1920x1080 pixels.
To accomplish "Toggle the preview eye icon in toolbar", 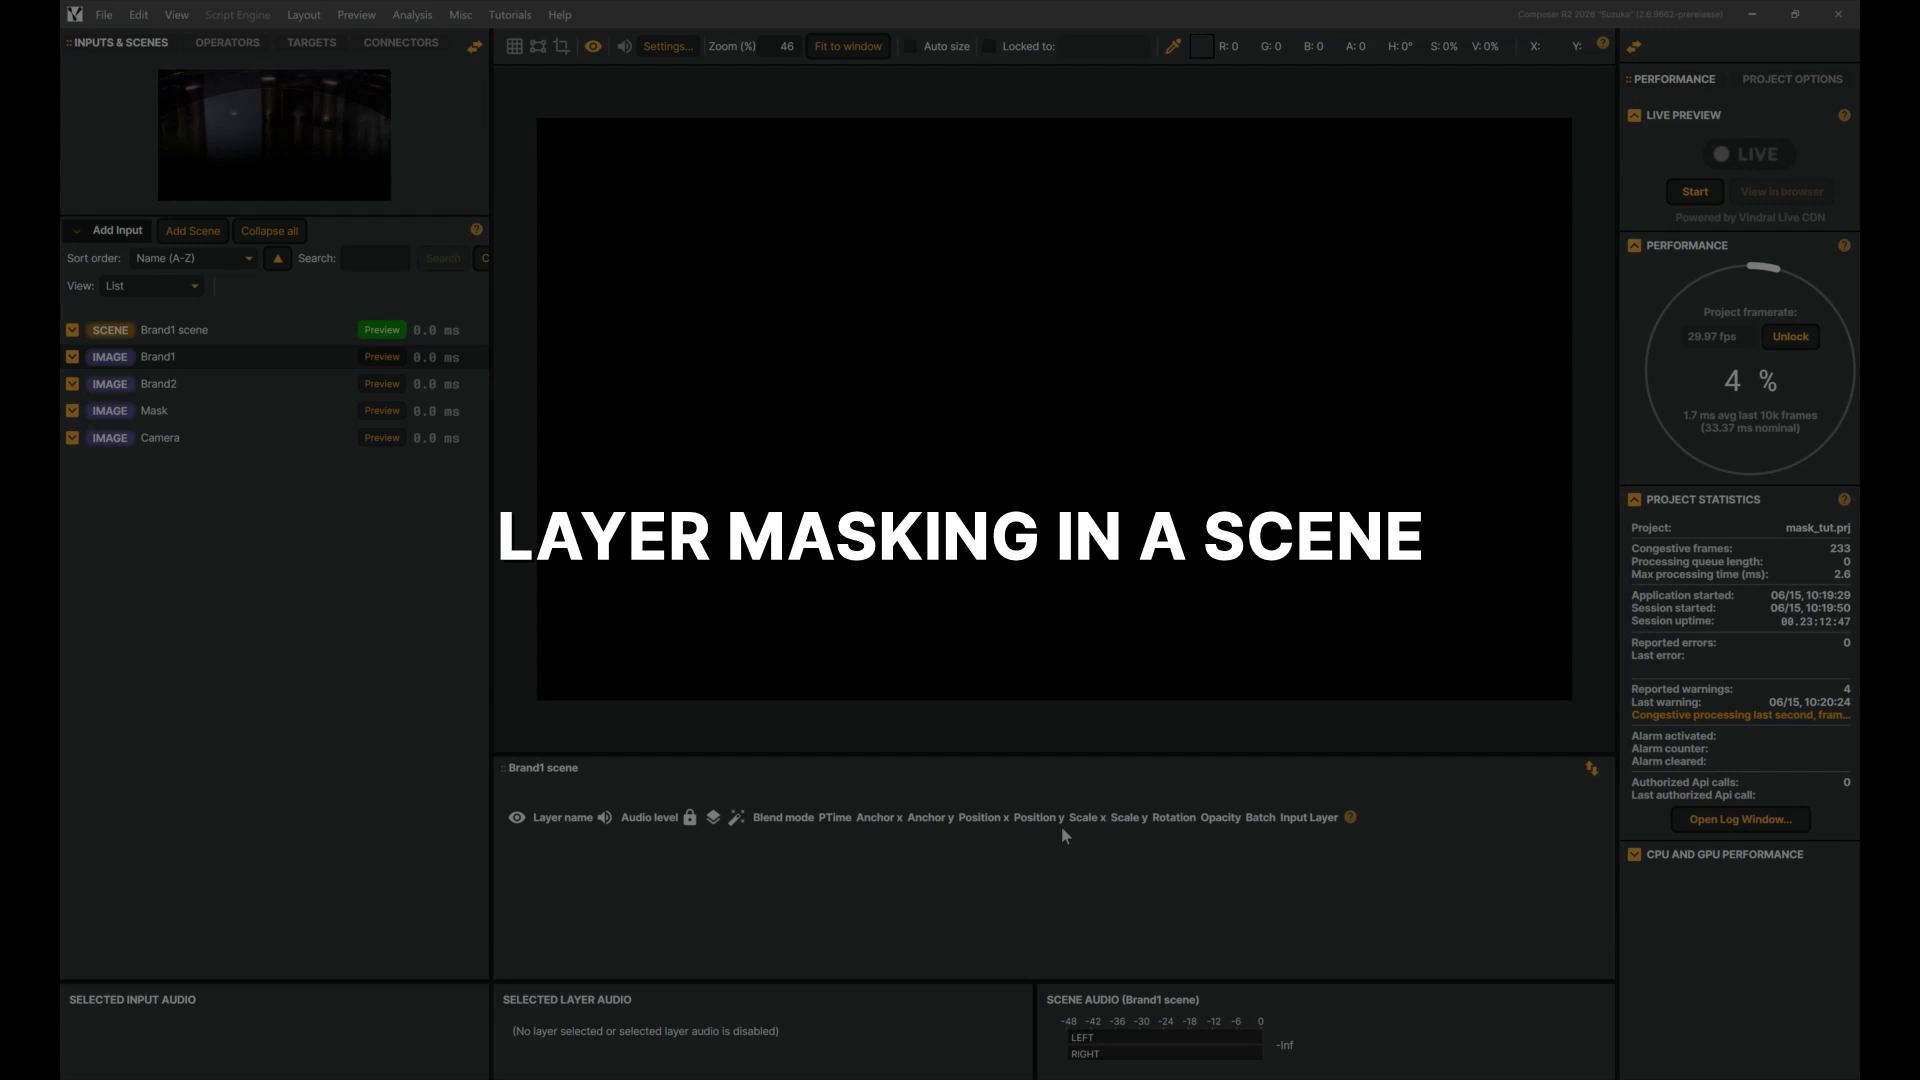I will (x=593, y=46).
